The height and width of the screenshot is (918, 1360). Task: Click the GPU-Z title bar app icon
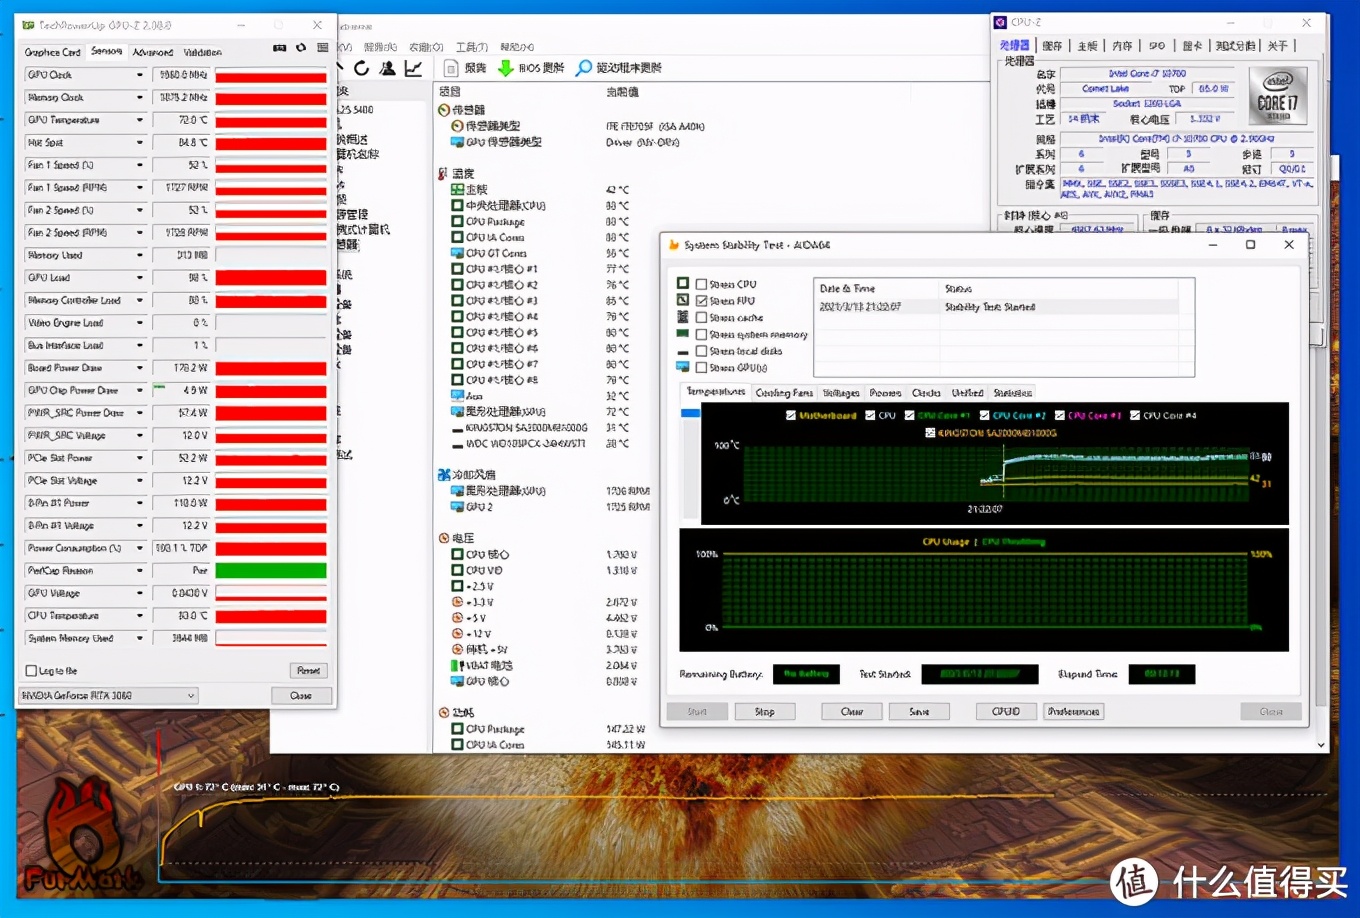coord(28,25)
